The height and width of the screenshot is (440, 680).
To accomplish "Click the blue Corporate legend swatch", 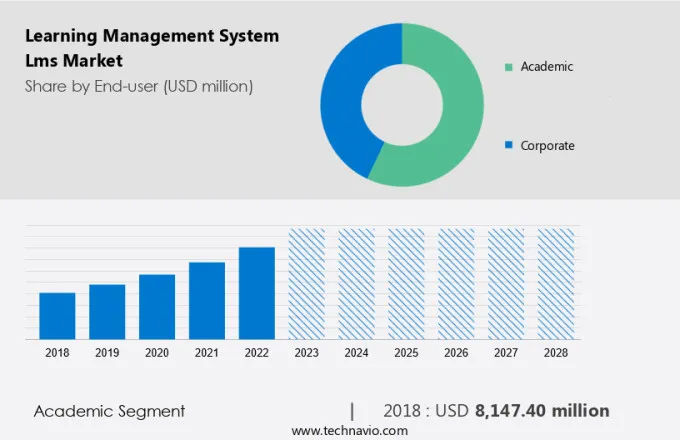I will (509, 146).
